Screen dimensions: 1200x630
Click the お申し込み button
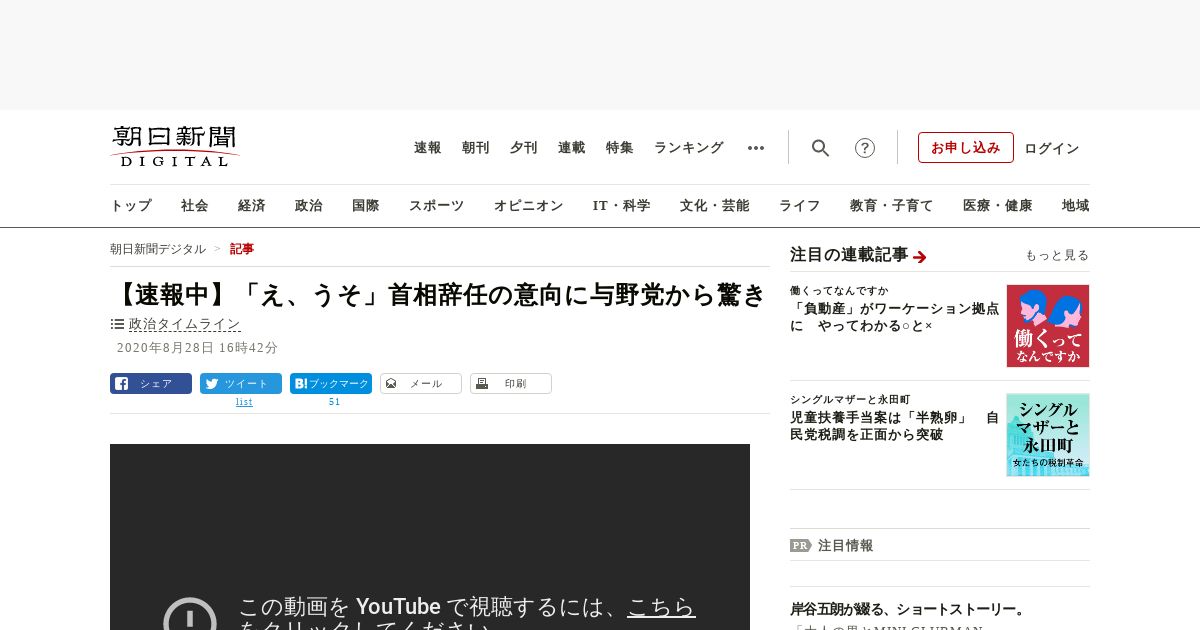click(966, 147)
